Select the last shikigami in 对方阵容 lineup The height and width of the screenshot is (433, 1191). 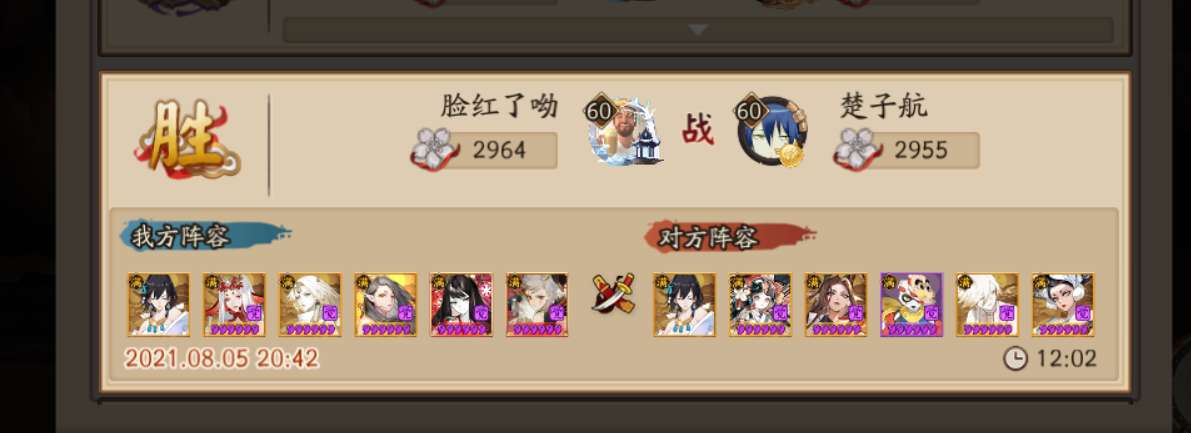(x=1063, y=305)
